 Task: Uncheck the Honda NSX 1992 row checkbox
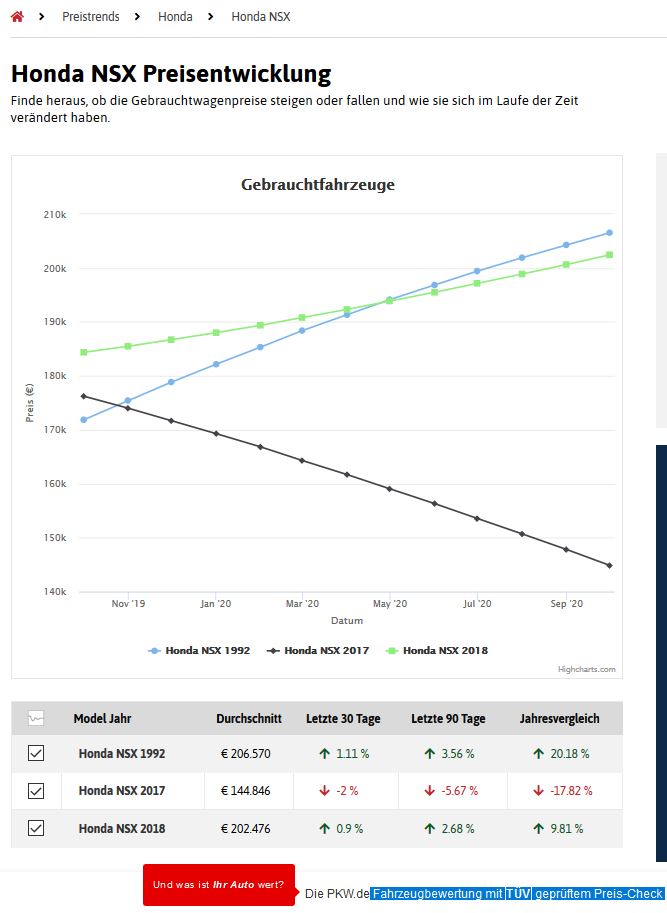pyautogui.click(x=36, y=753)
